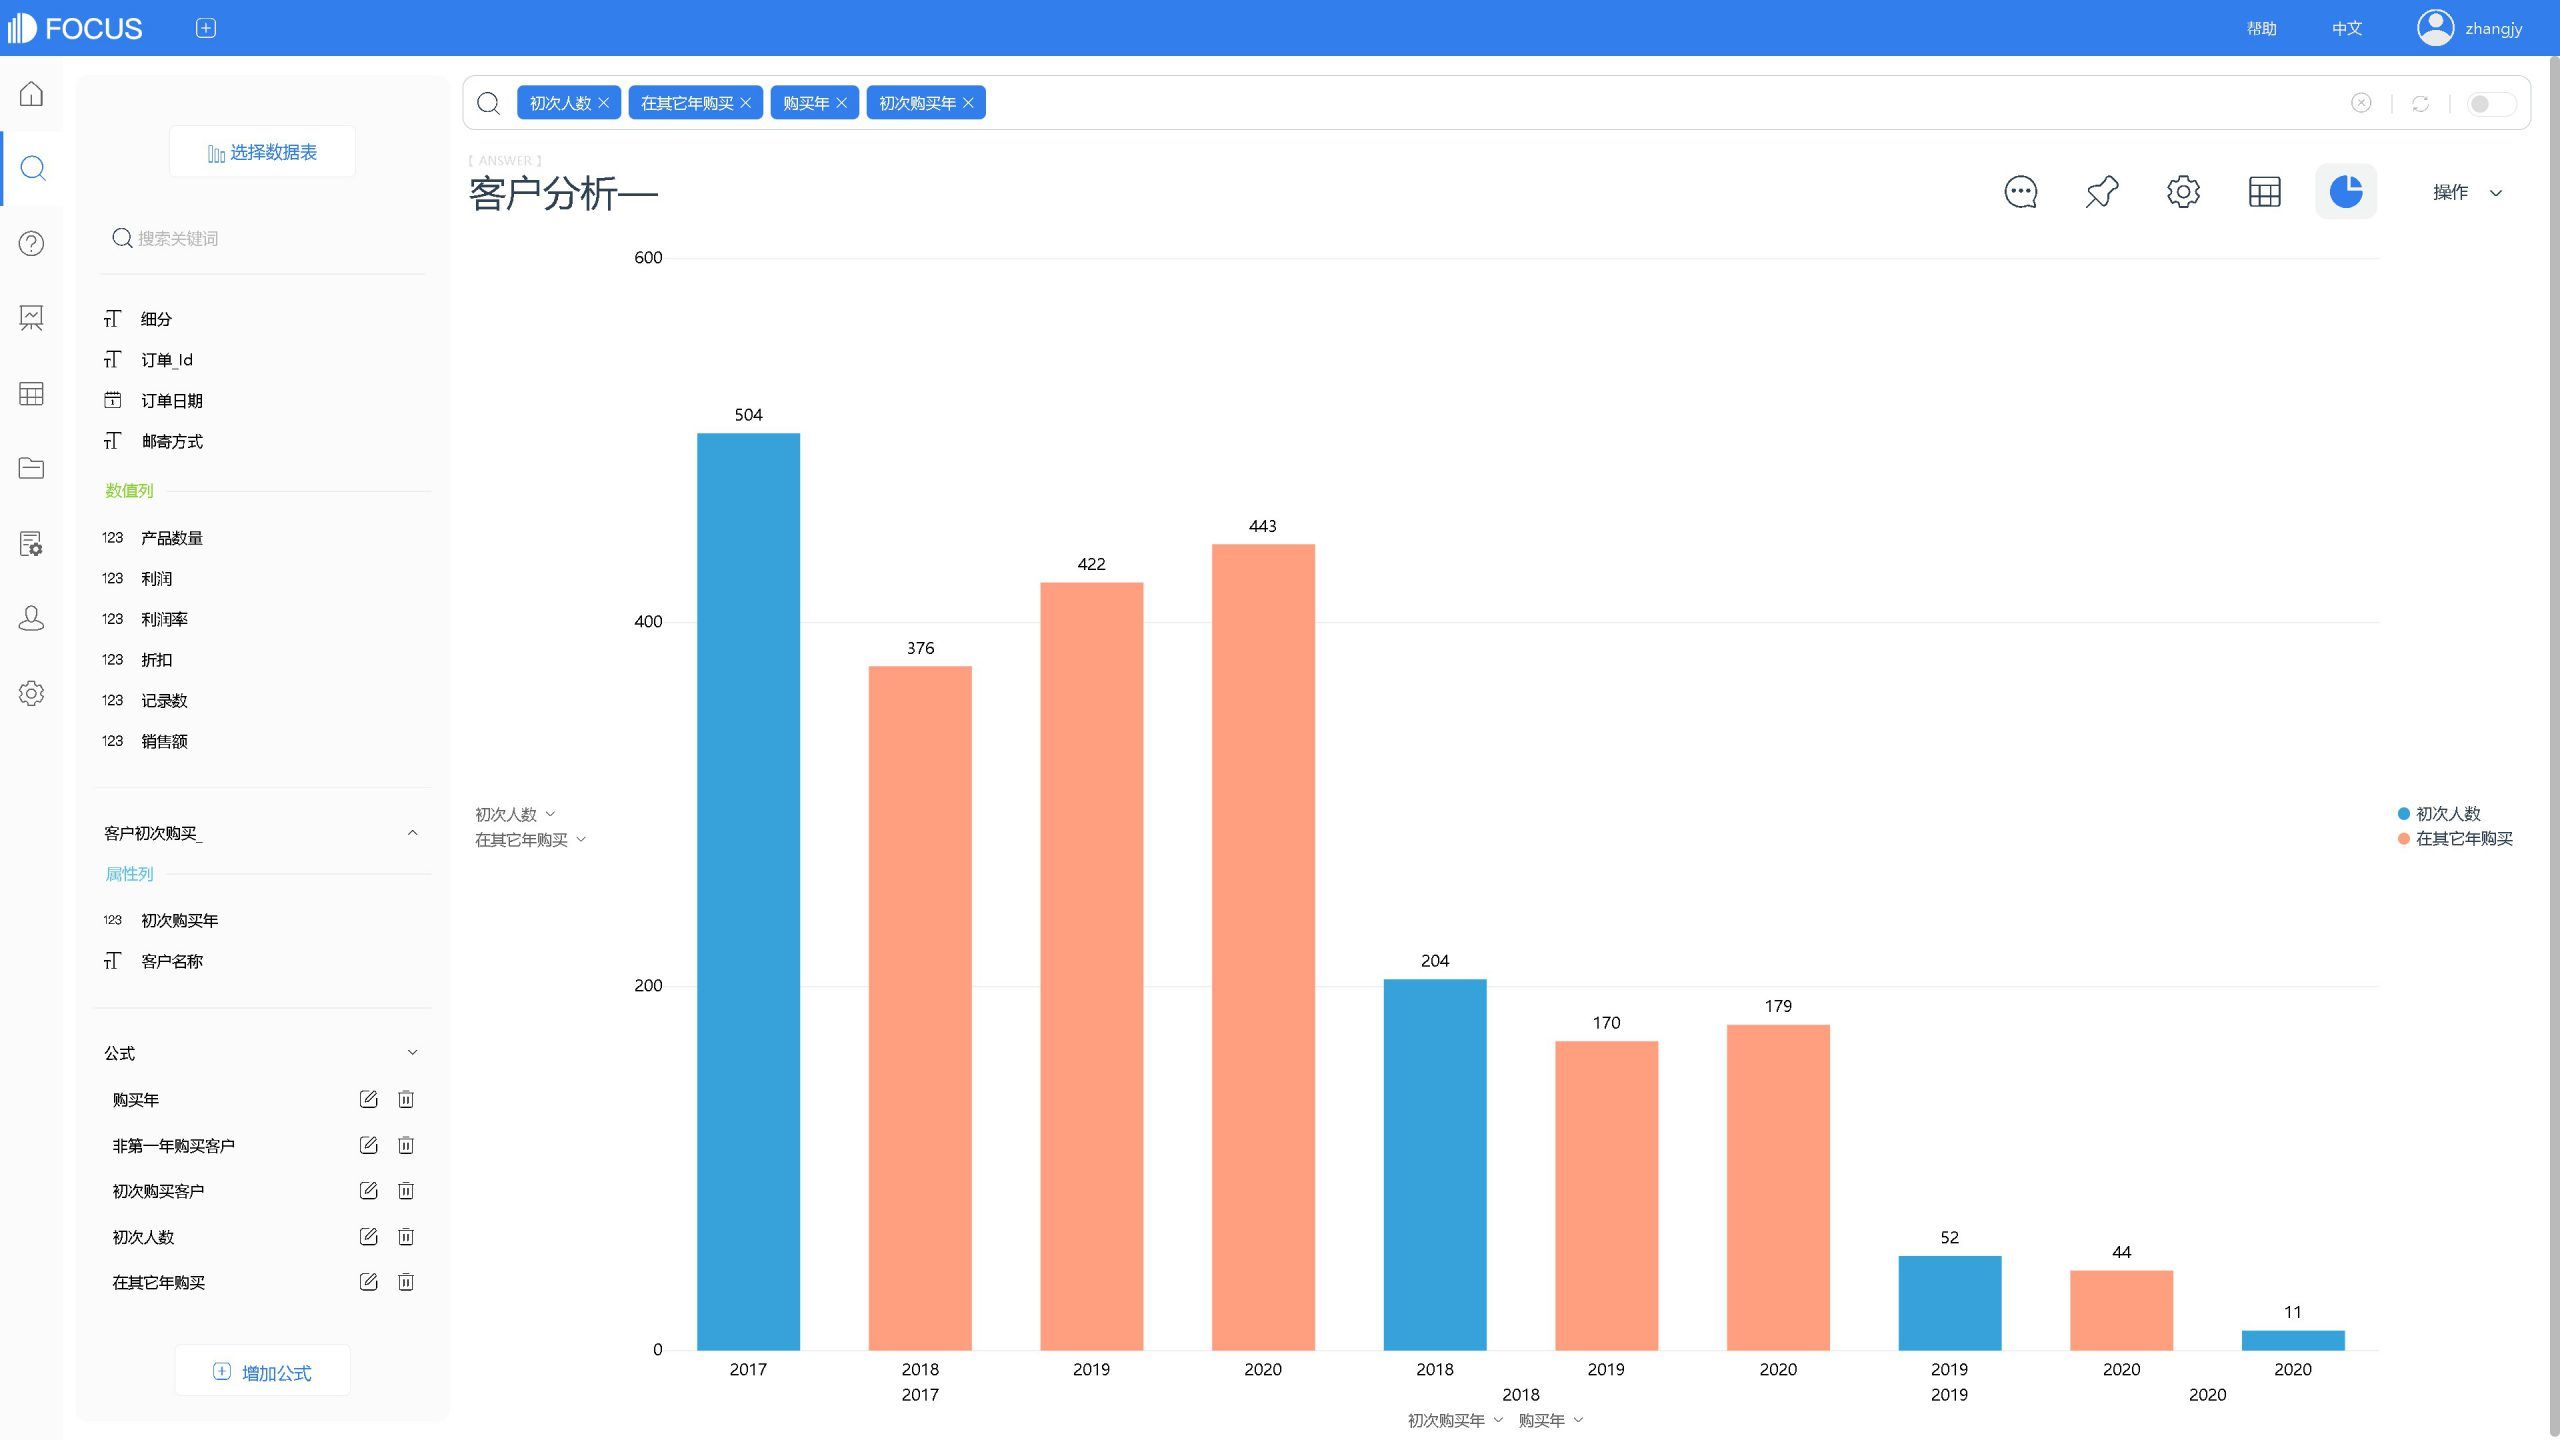Select the 邮寄方式 column

coord(172,441)
